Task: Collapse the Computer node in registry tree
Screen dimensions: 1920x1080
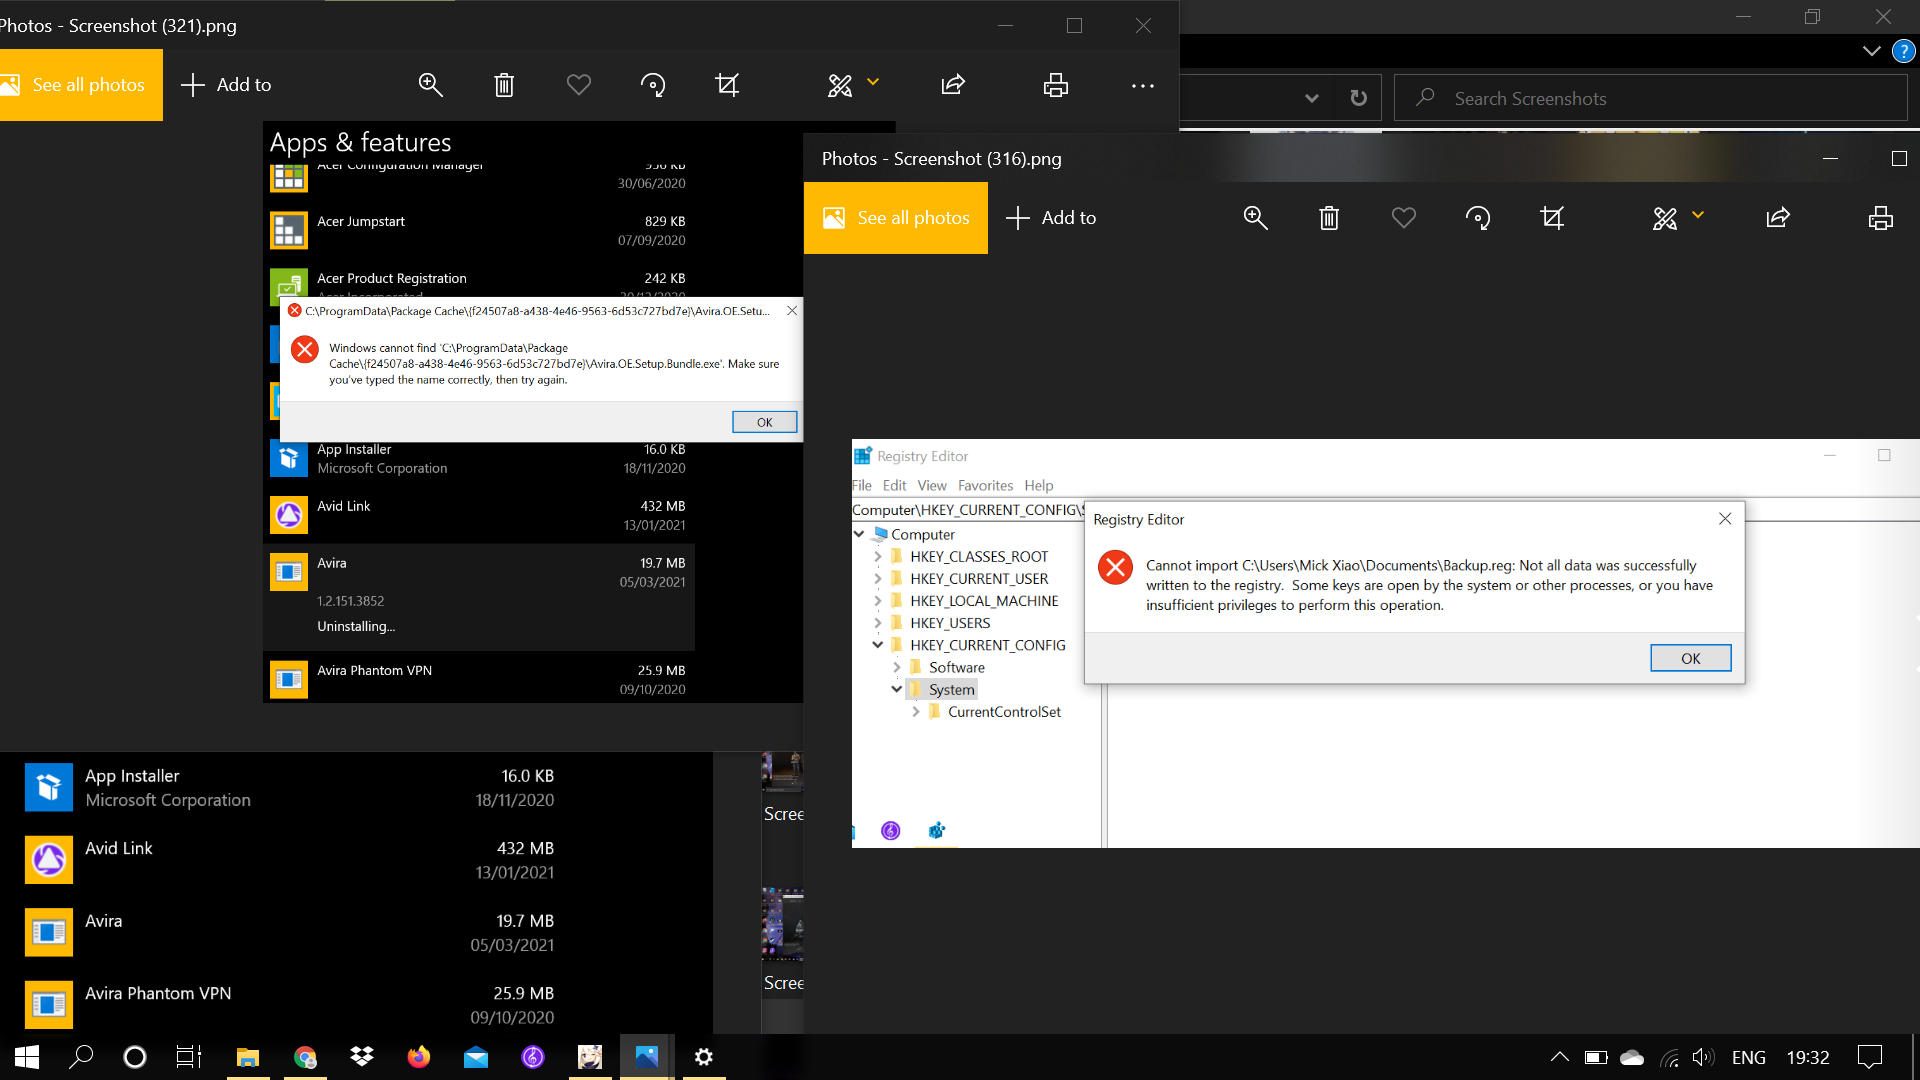Action: pyautogui.click(x=859, y=534)
